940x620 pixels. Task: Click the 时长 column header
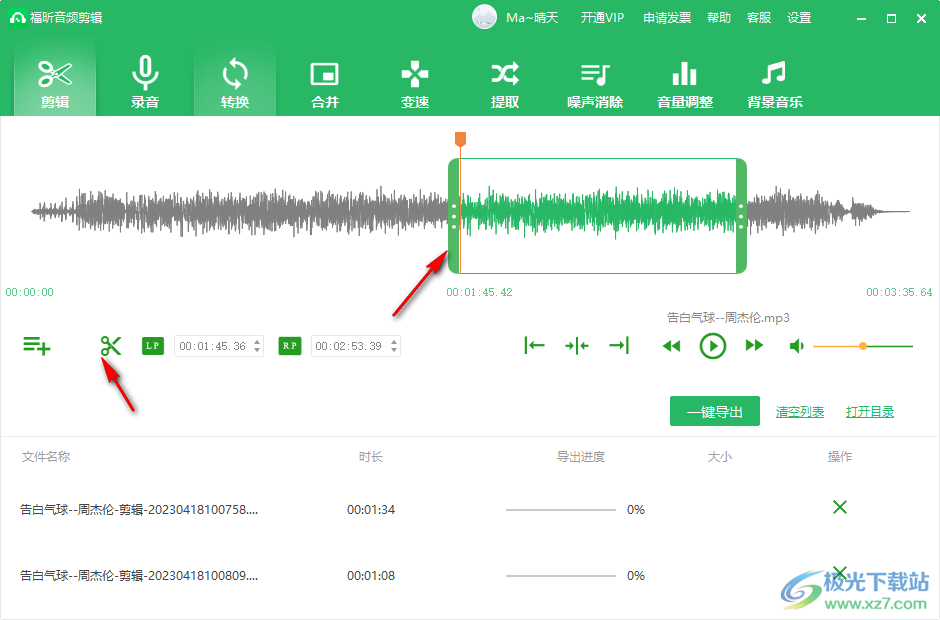[x=371, y=457]
